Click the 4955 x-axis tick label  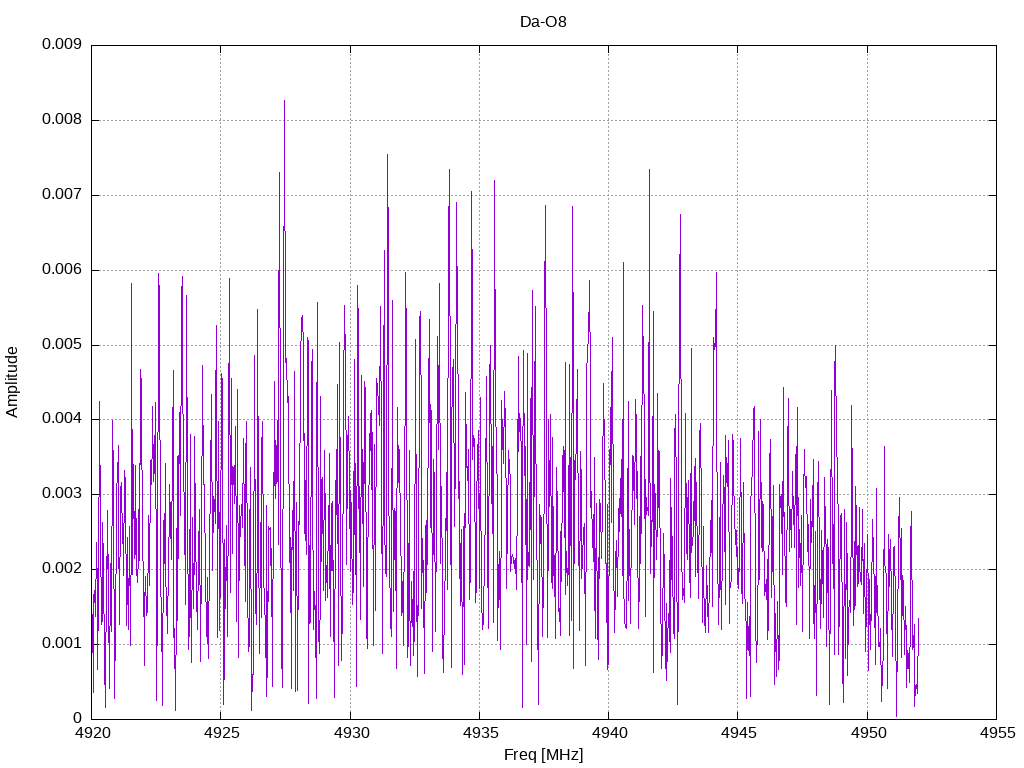point(997,733)
